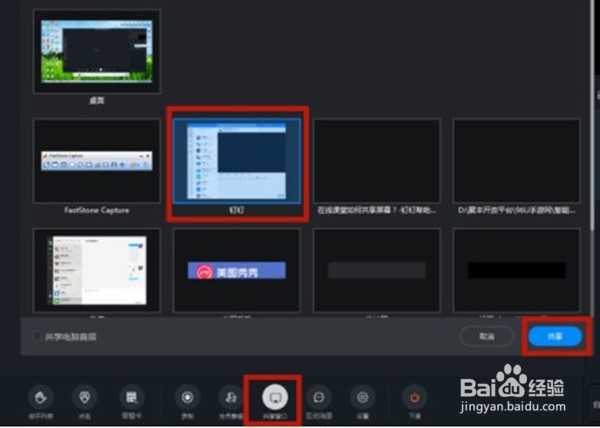Viewport: 600px width, 428px height.
Task: Start recording with the 录制 icon
Action: tap(187, 397)
